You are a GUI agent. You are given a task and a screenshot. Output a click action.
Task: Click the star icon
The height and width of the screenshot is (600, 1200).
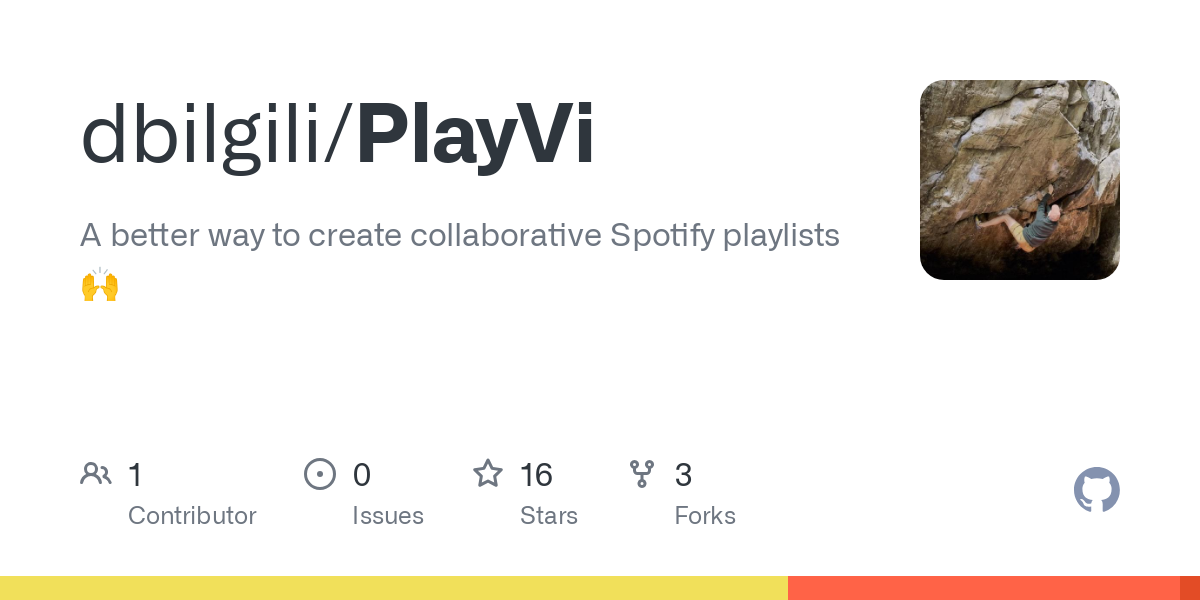[488, 474]
